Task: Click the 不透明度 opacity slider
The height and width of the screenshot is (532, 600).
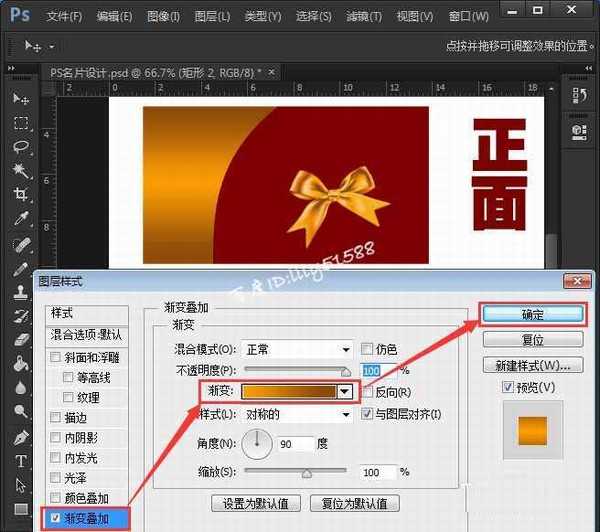Action: tap(298, 371)
